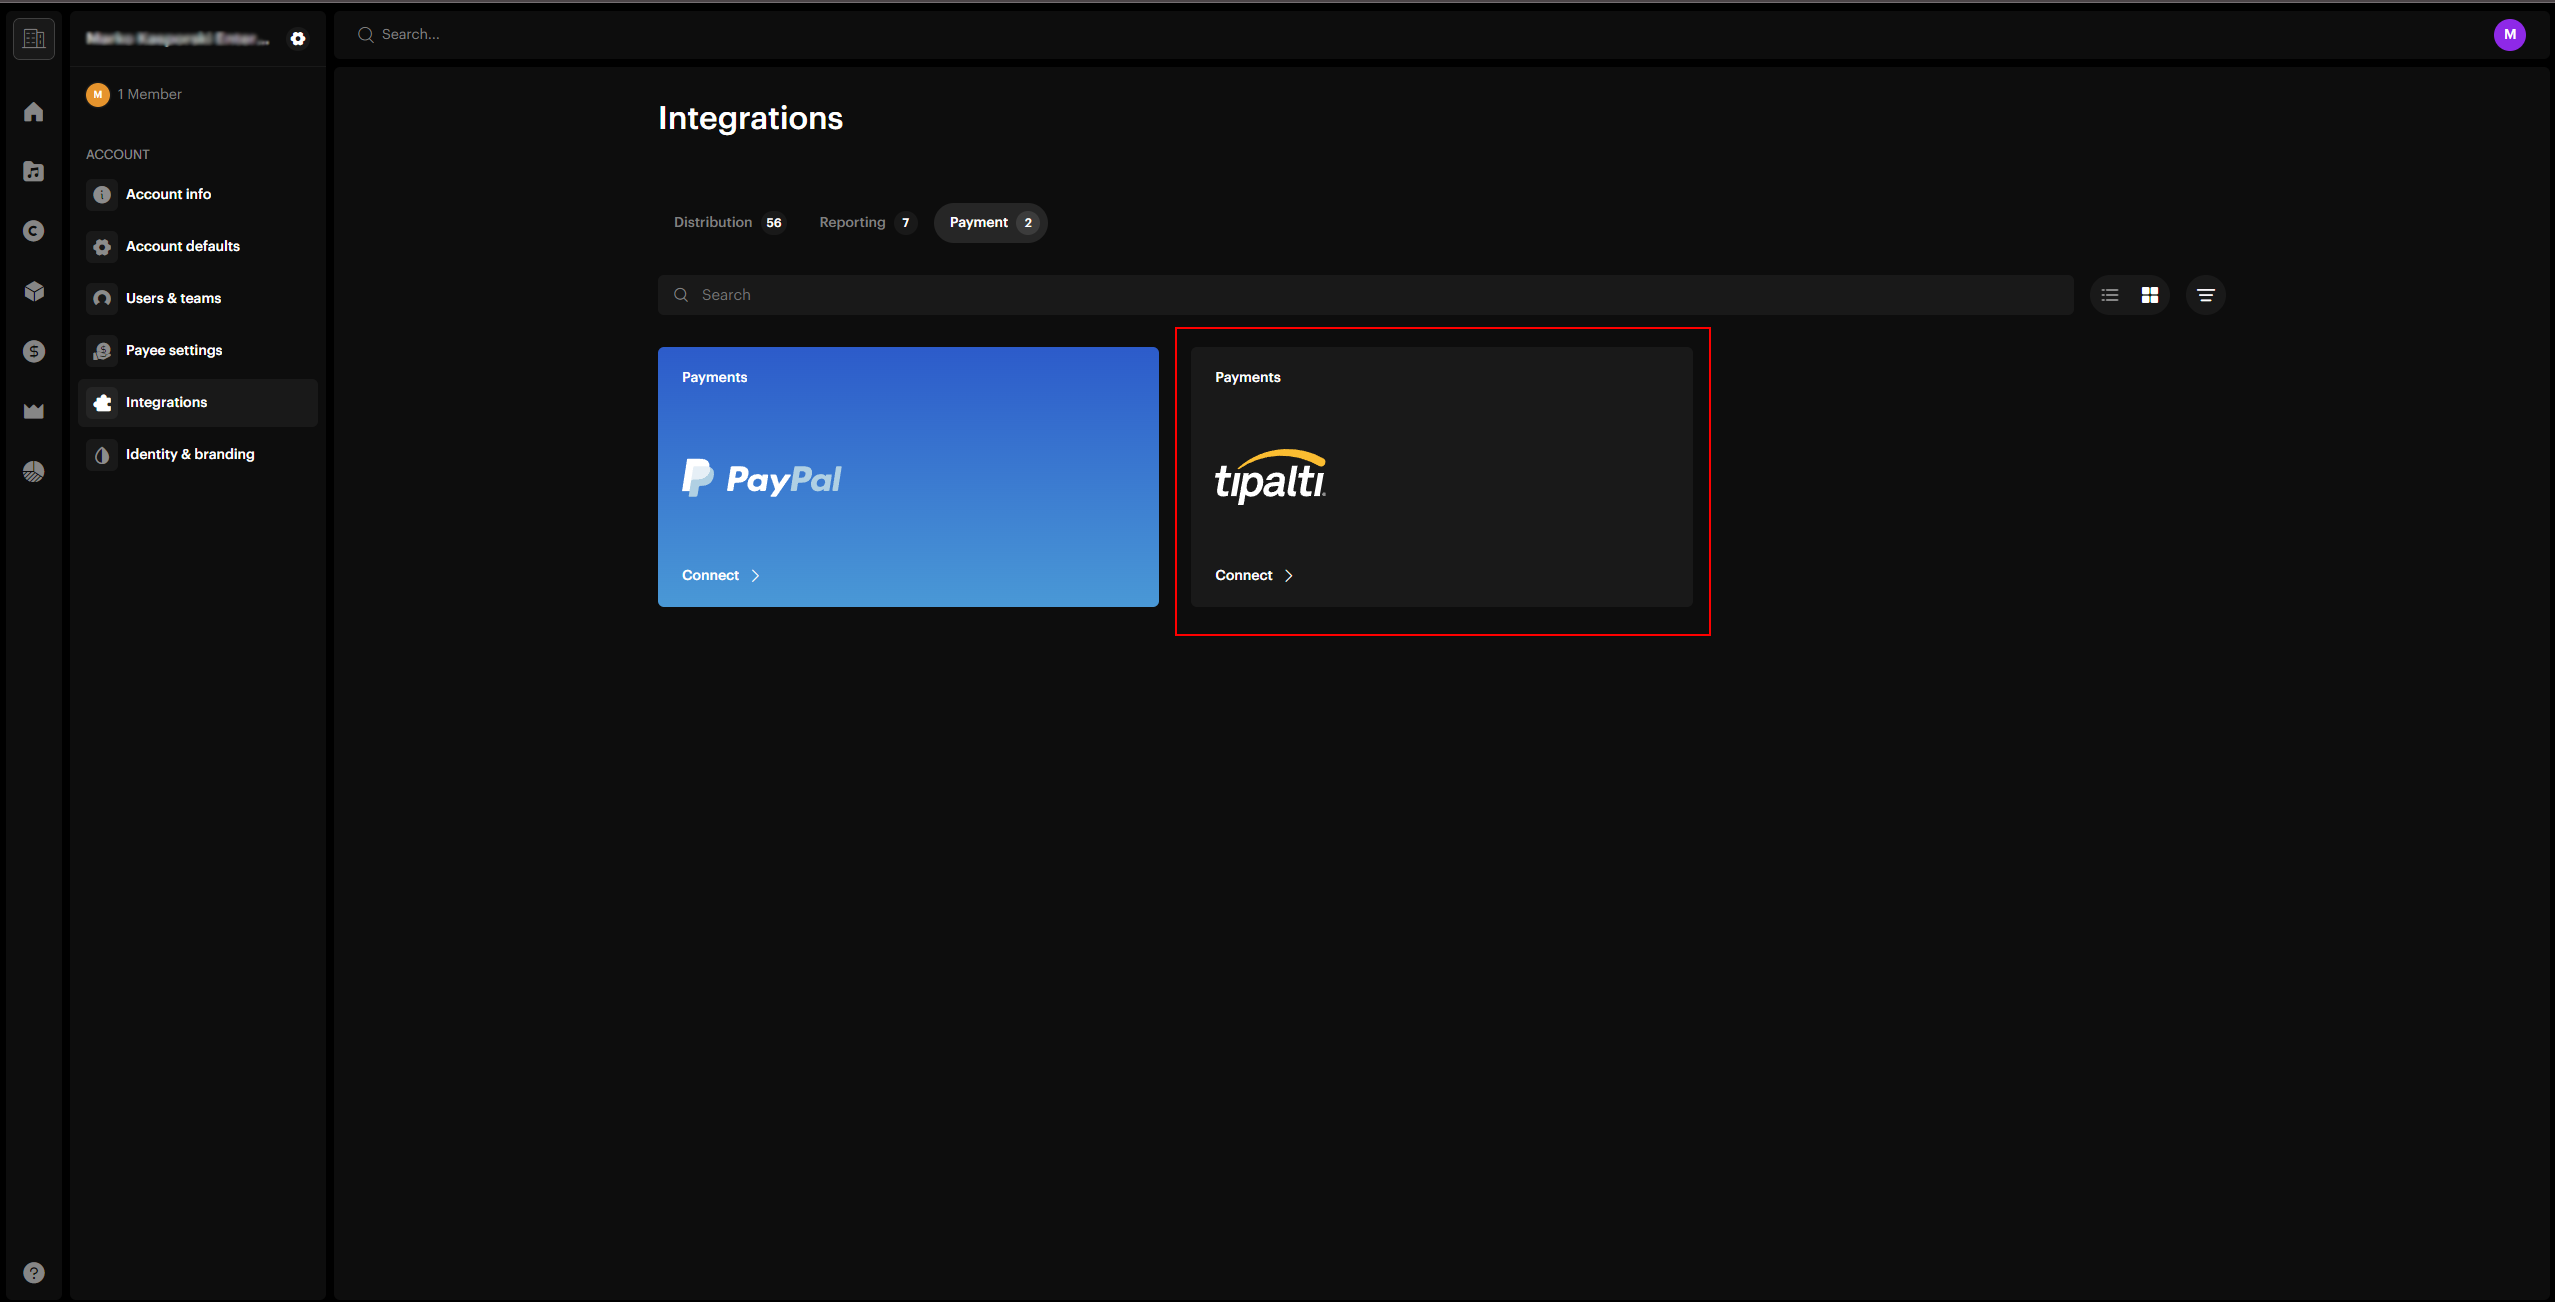Open the dollar royalties icon in left rail
Image resolution: width=2555 pixels, height=1302 pixels.
pos(34,351)
